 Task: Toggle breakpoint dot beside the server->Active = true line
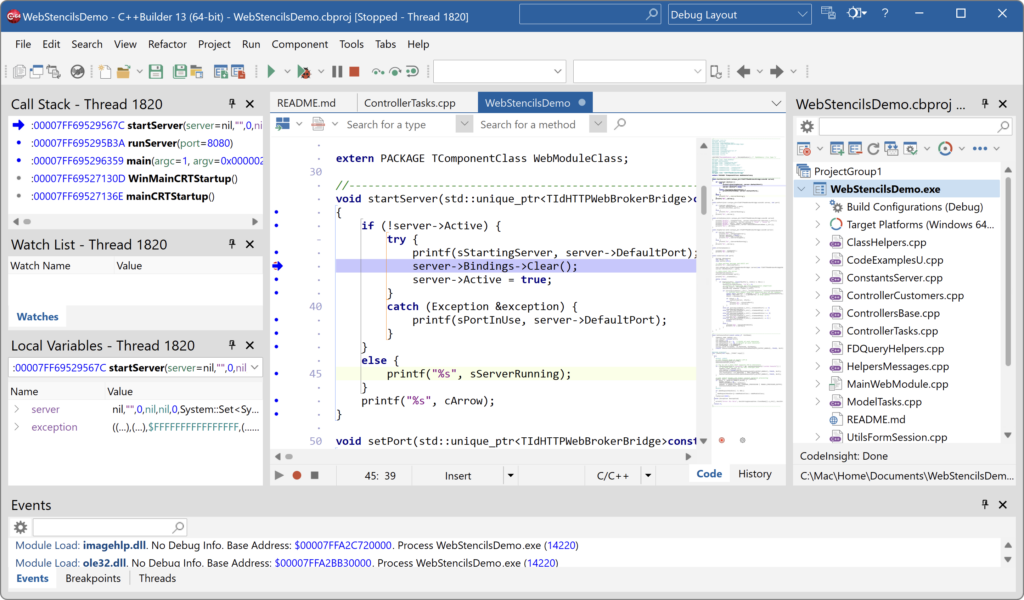pos(277,279)
